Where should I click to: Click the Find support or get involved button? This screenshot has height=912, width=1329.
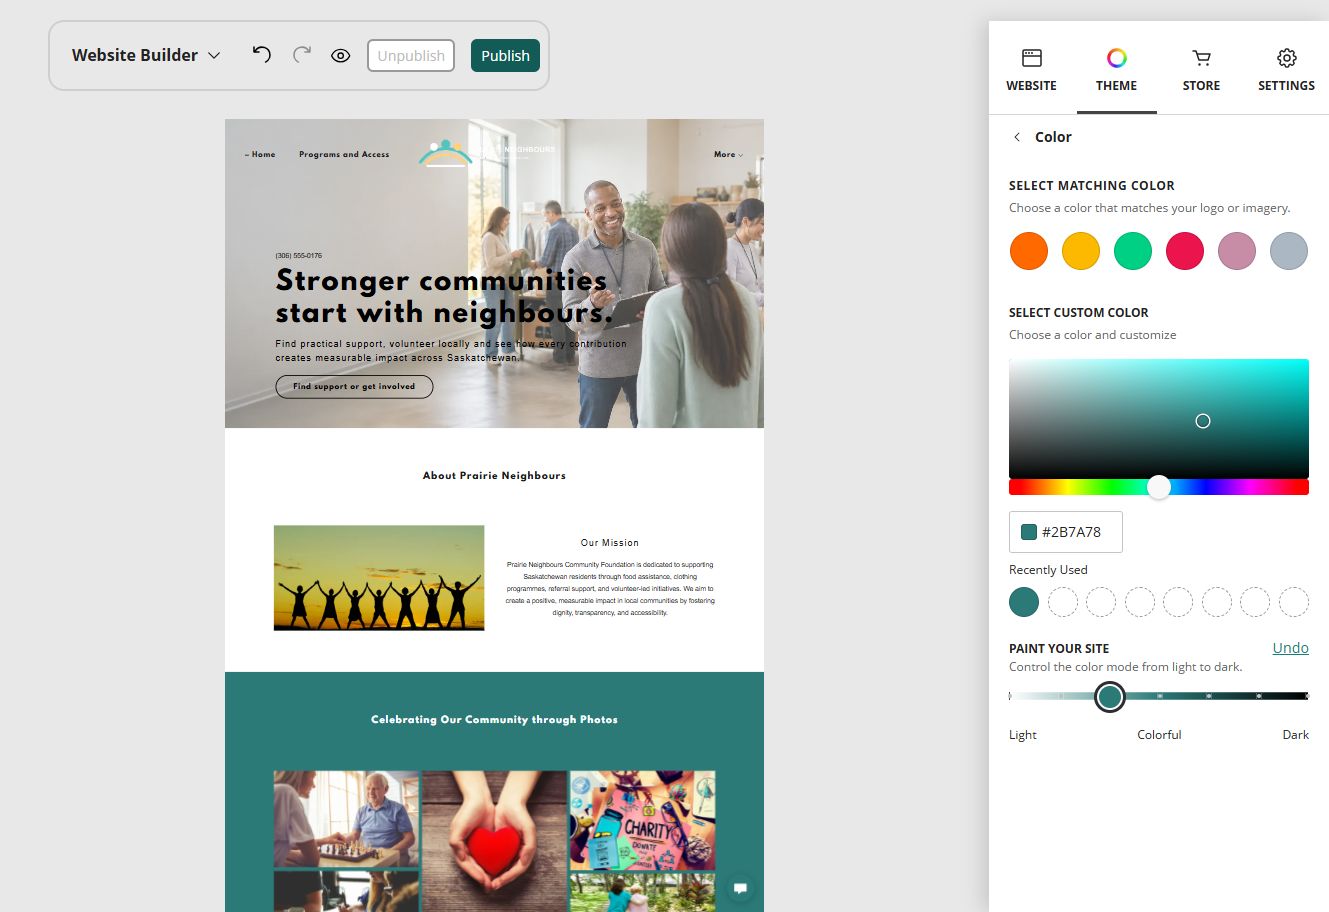pos(354,386)
